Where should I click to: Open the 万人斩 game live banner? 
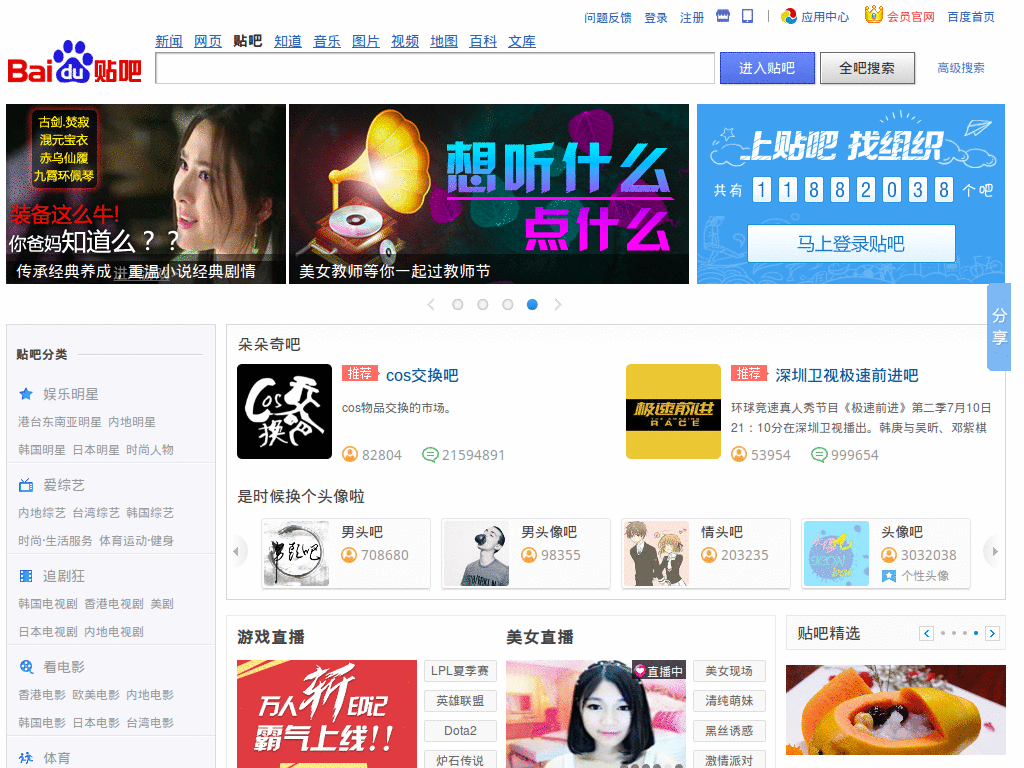327,714
